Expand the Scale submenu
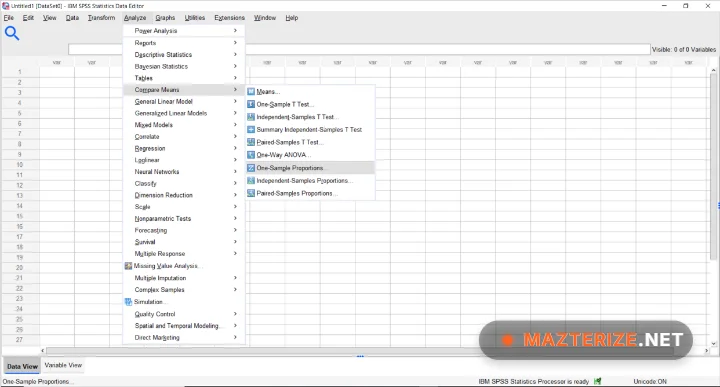 click(184, 207)
